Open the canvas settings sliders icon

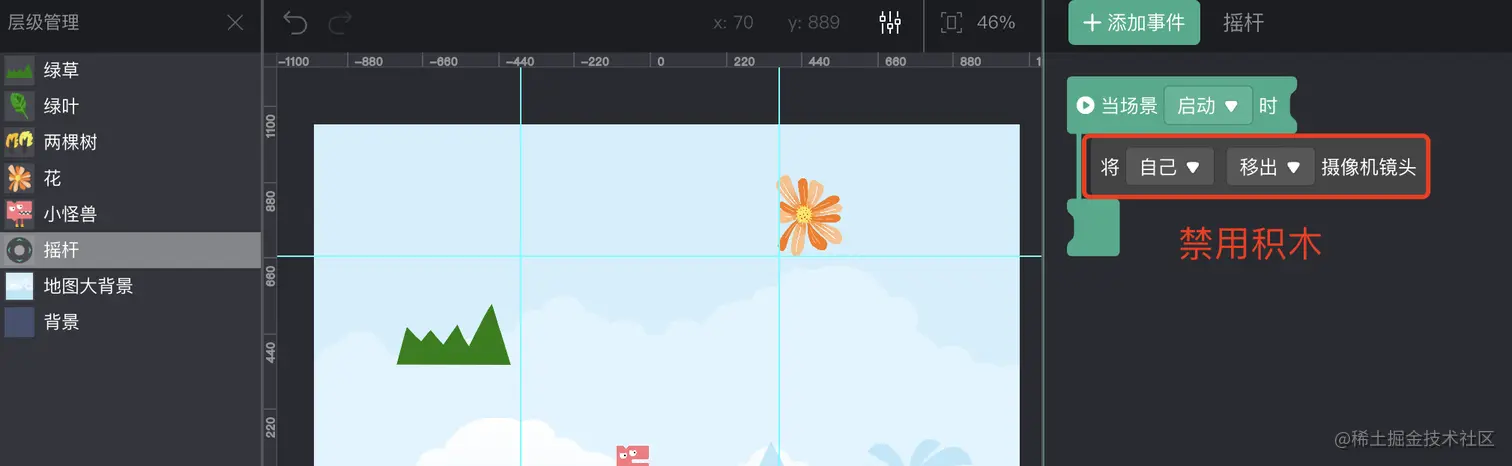click(x=890, y=22)
